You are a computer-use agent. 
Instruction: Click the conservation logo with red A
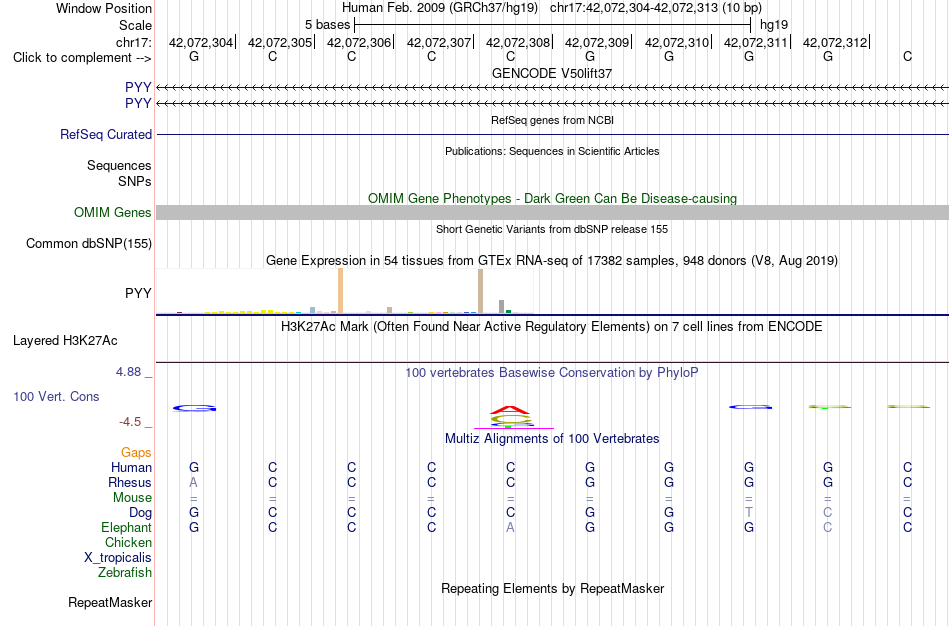[x=511, y=417]
